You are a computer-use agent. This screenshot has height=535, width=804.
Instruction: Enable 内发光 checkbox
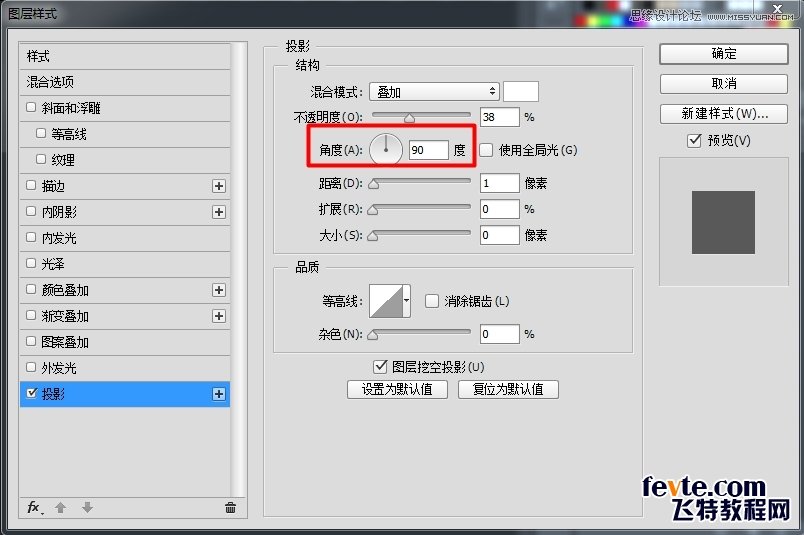pyautogui.click(x=31, y=237)
